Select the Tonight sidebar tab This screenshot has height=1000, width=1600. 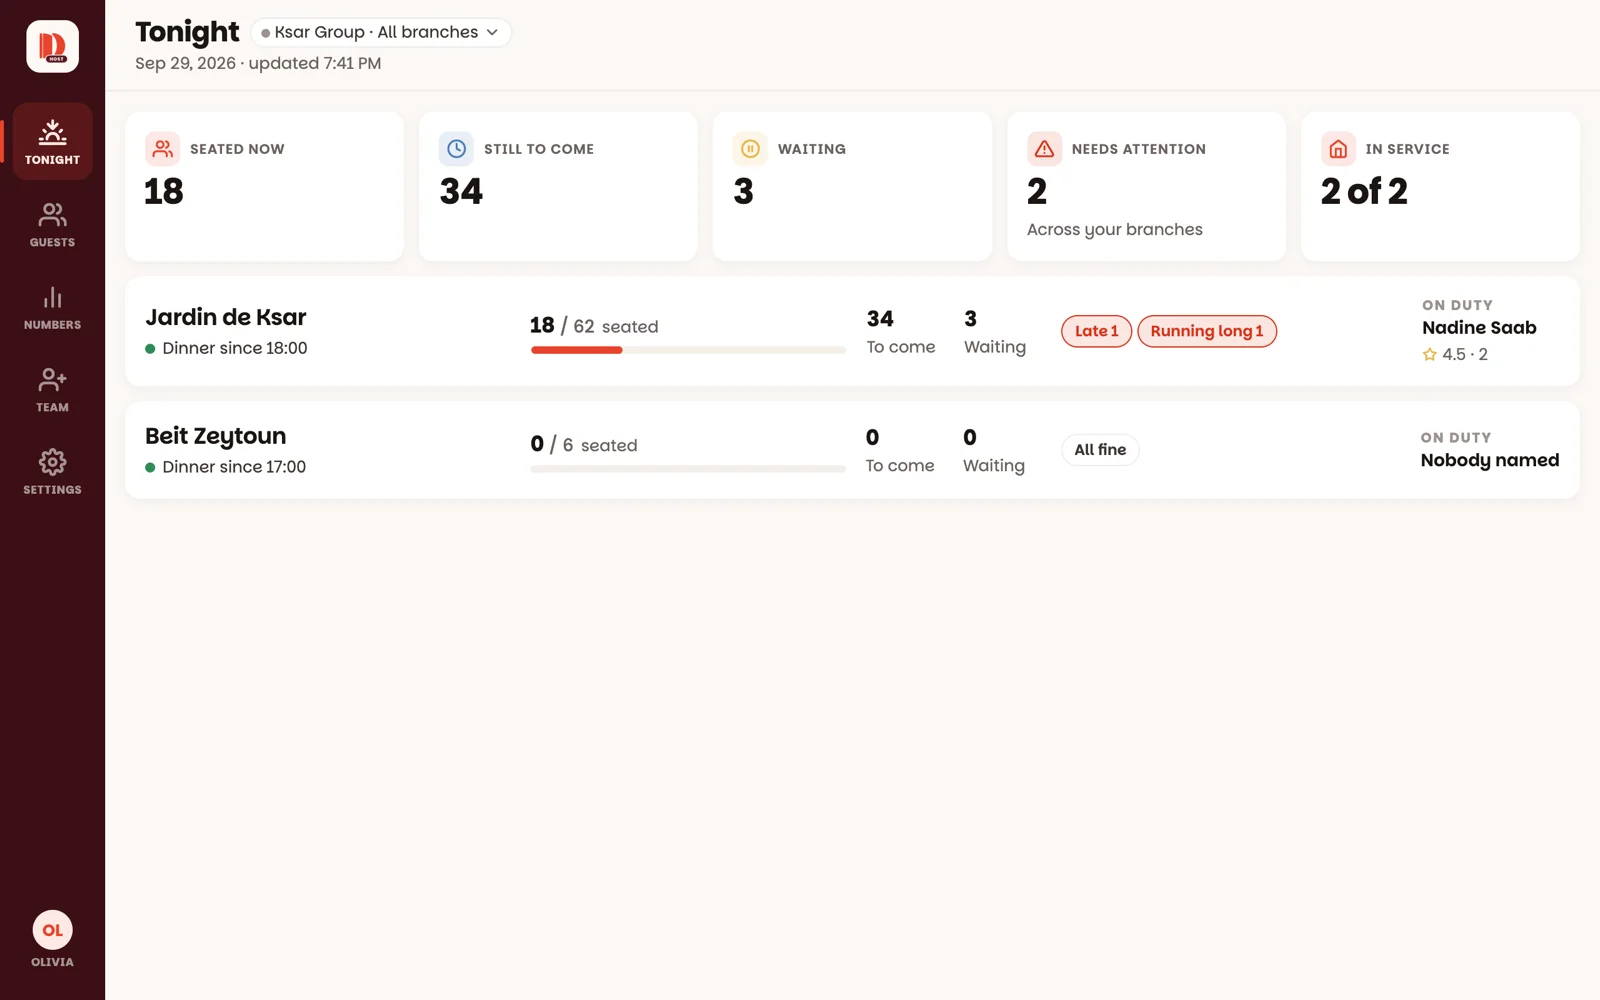click(x=52, y=141)
